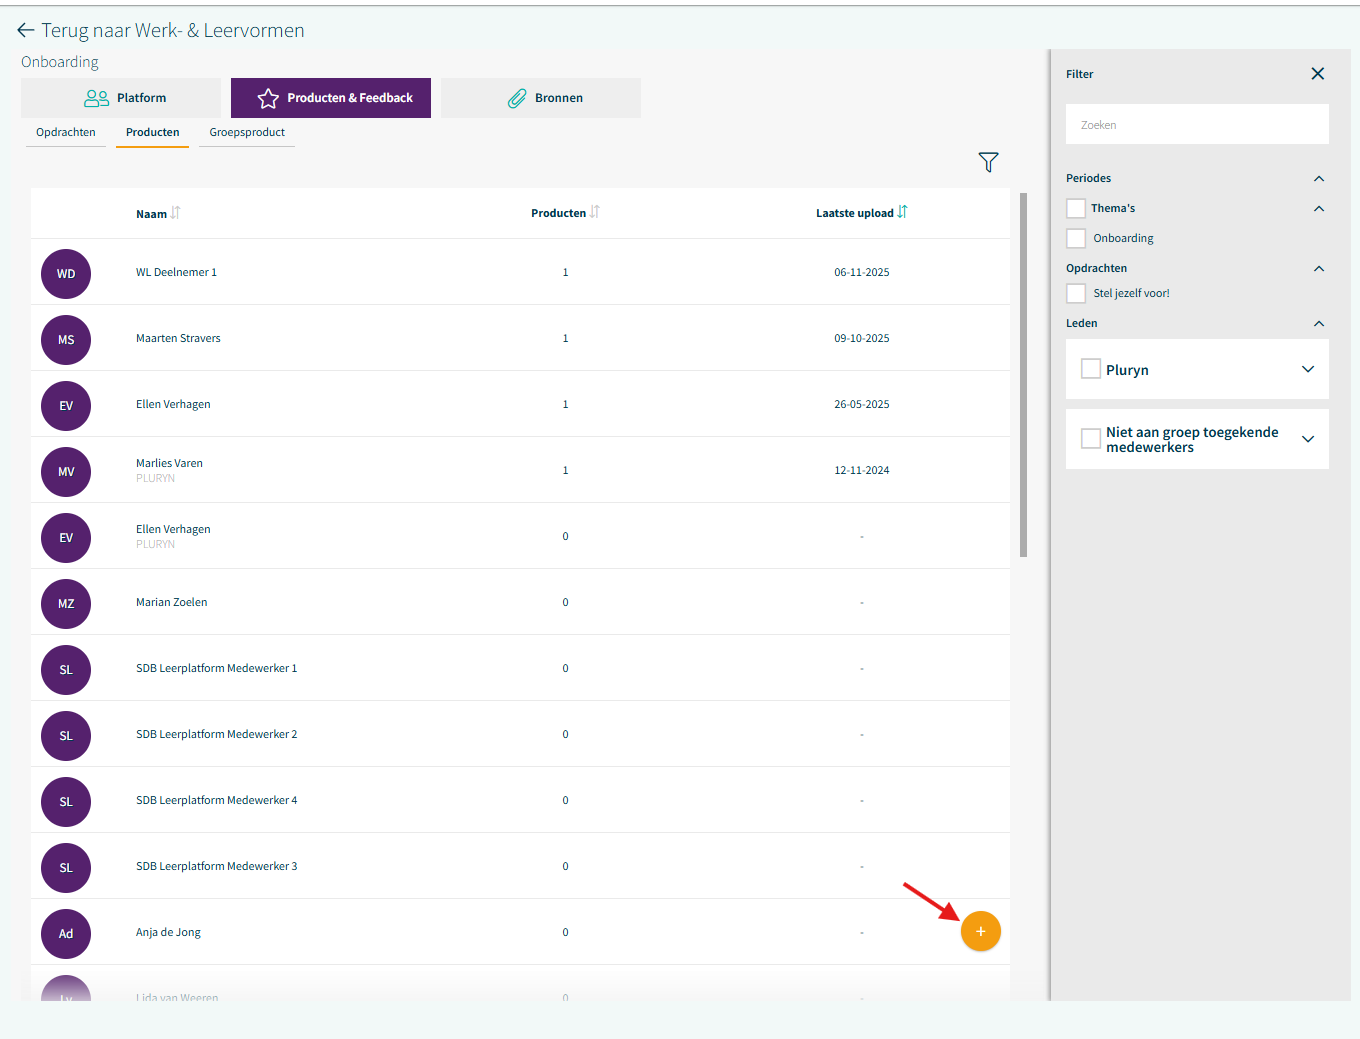
Task: Sort by Naam column sort icon
Action: pyautogui.click(x=176, y=213)
